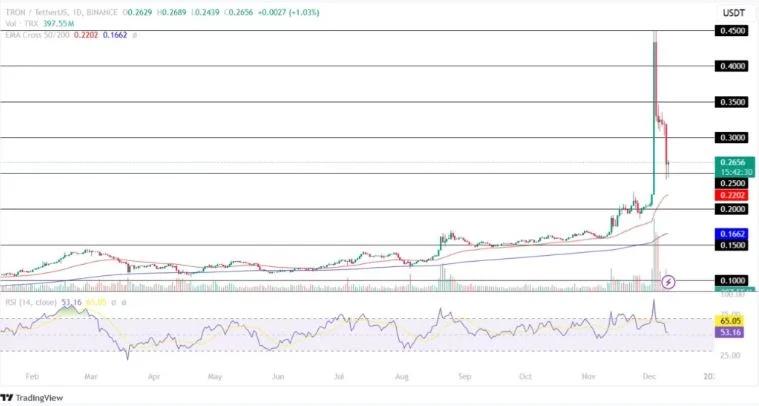This screenshot has height=406, width=759.
Task: Click the Dec date label
Action: (x=649, y=376)
